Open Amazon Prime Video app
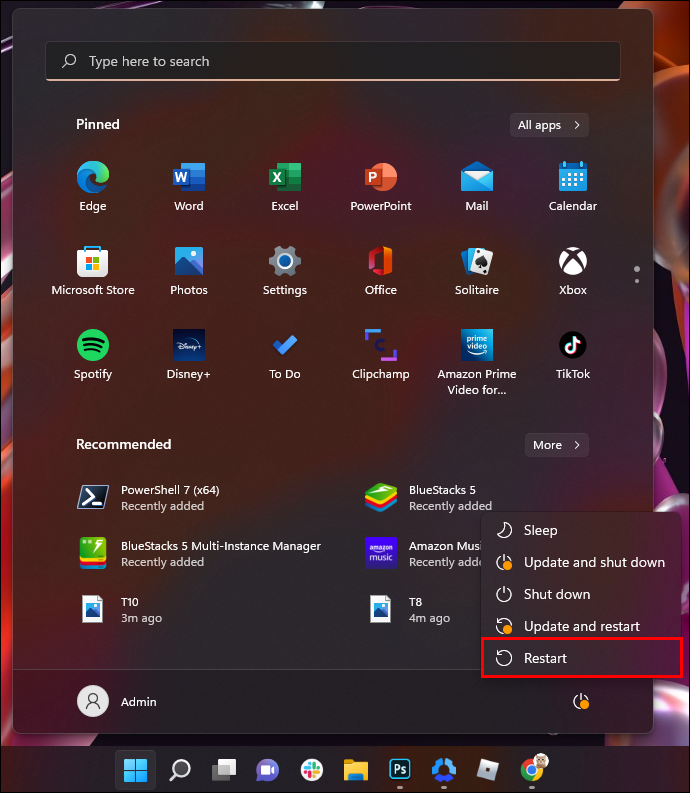Image resolution: width=690 pixels, height=793 pixels. [477, 362]
